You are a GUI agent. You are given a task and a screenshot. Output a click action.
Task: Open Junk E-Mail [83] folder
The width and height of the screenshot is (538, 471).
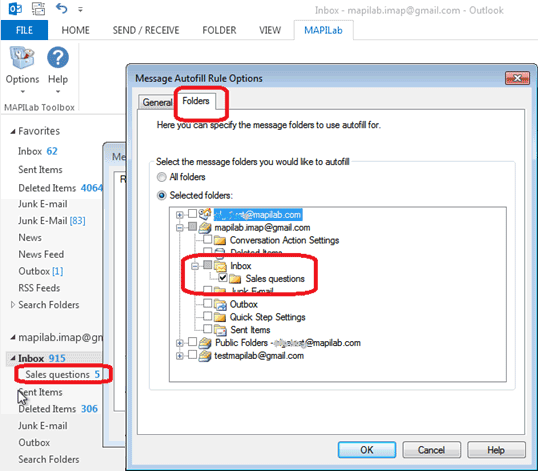(52, 221)
